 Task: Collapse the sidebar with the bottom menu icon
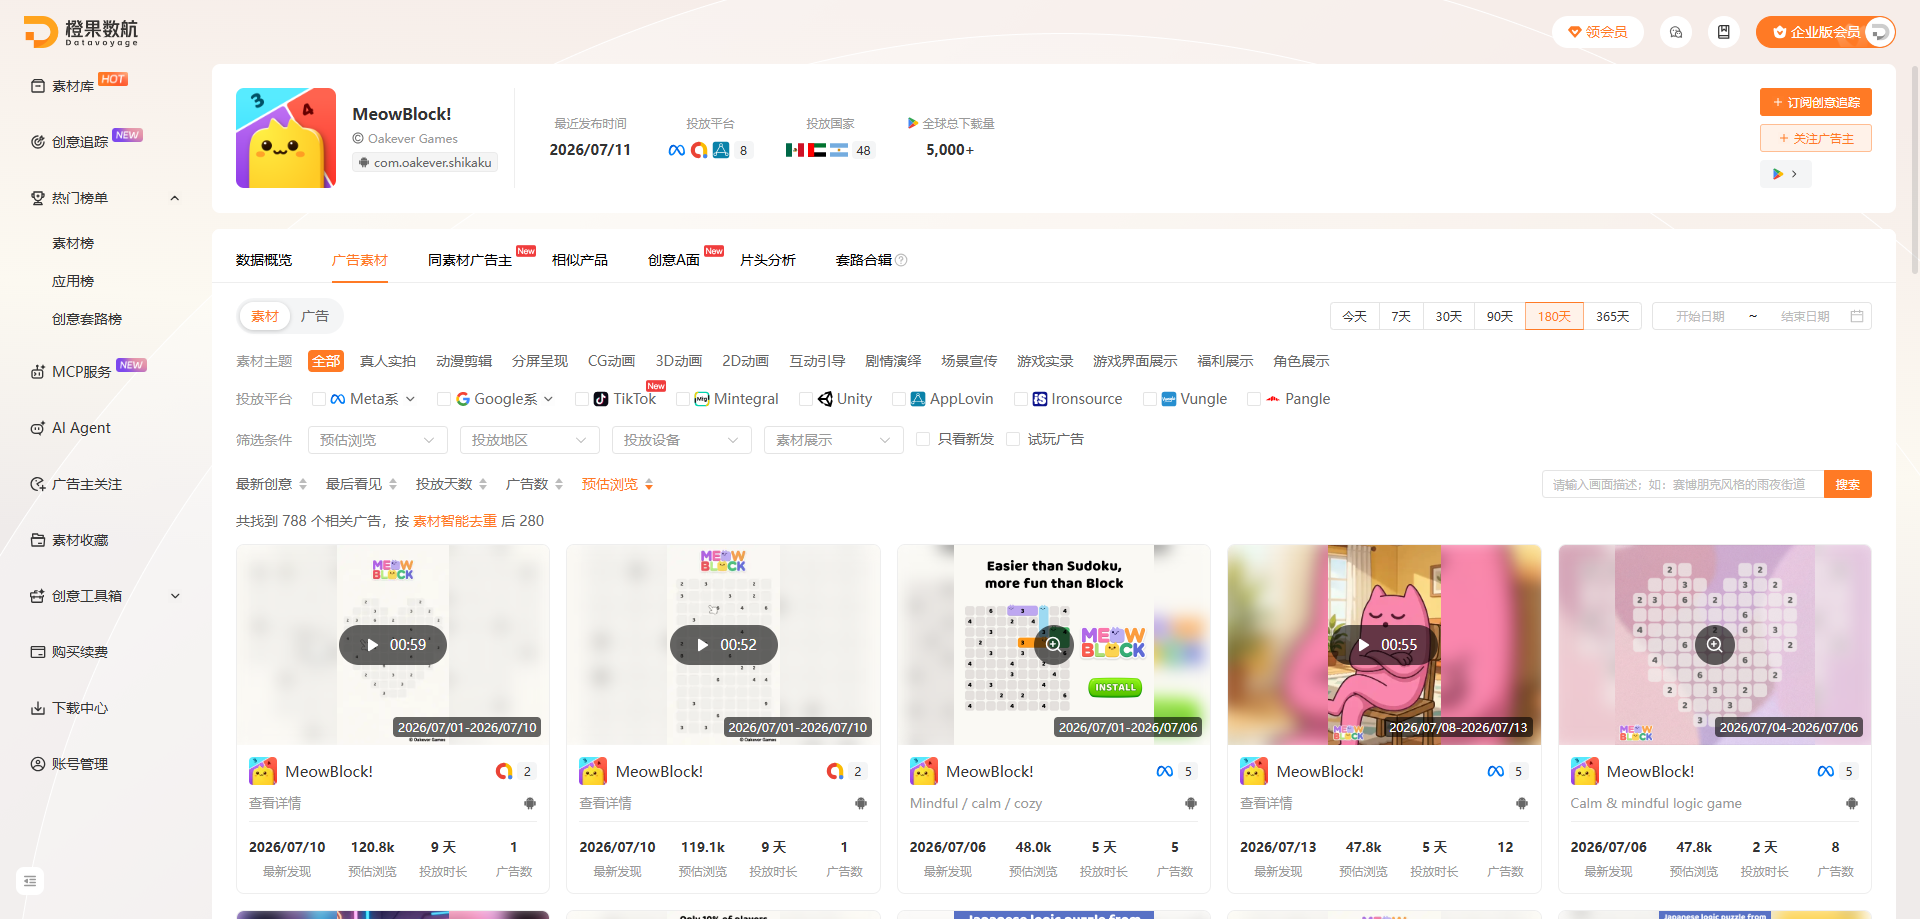pos(30,881)
